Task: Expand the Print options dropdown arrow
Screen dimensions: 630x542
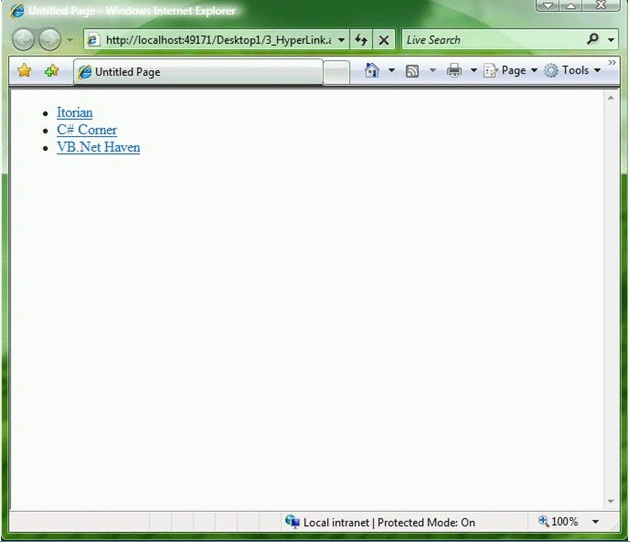Action: (474, 70)
